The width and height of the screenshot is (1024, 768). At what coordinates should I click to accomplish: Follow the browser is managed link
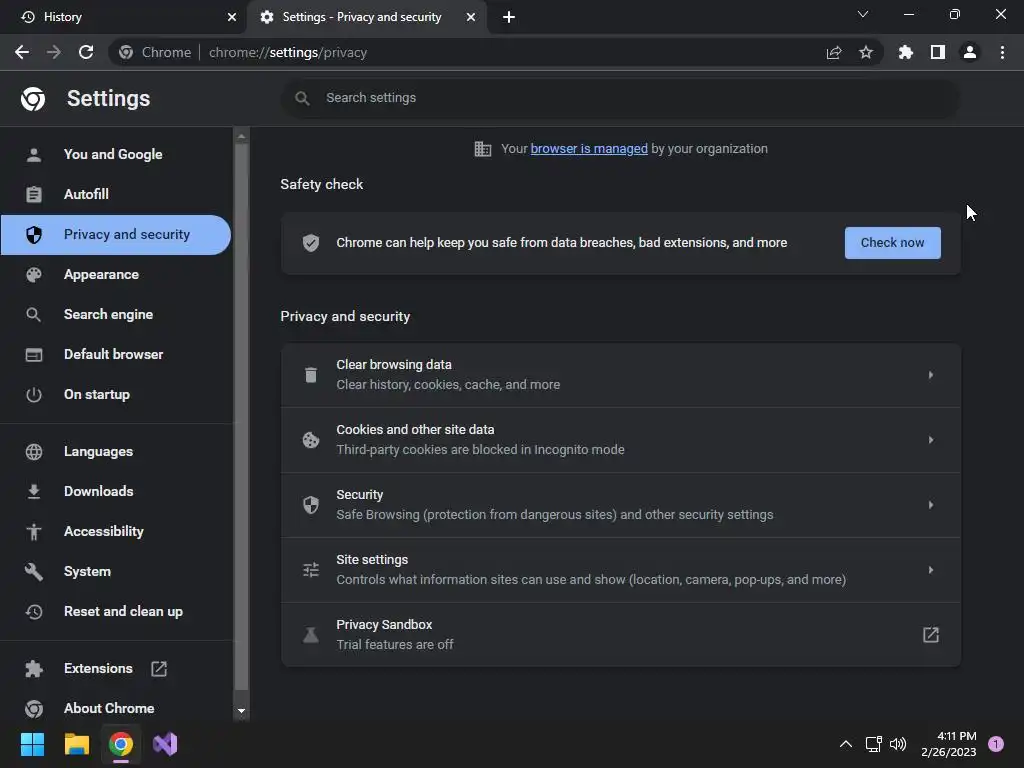(x=589, y=149)
